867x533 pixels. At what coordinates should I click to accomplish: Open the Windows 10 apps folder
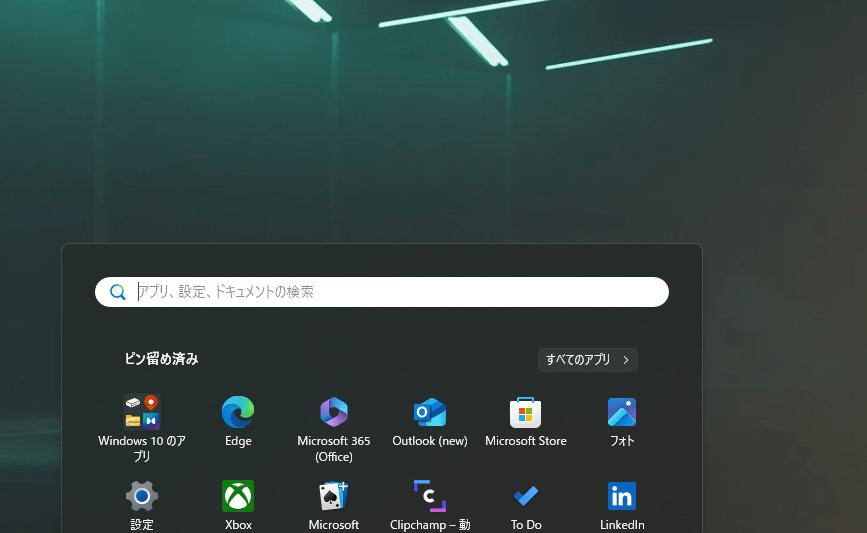click(x=142, y=412)
